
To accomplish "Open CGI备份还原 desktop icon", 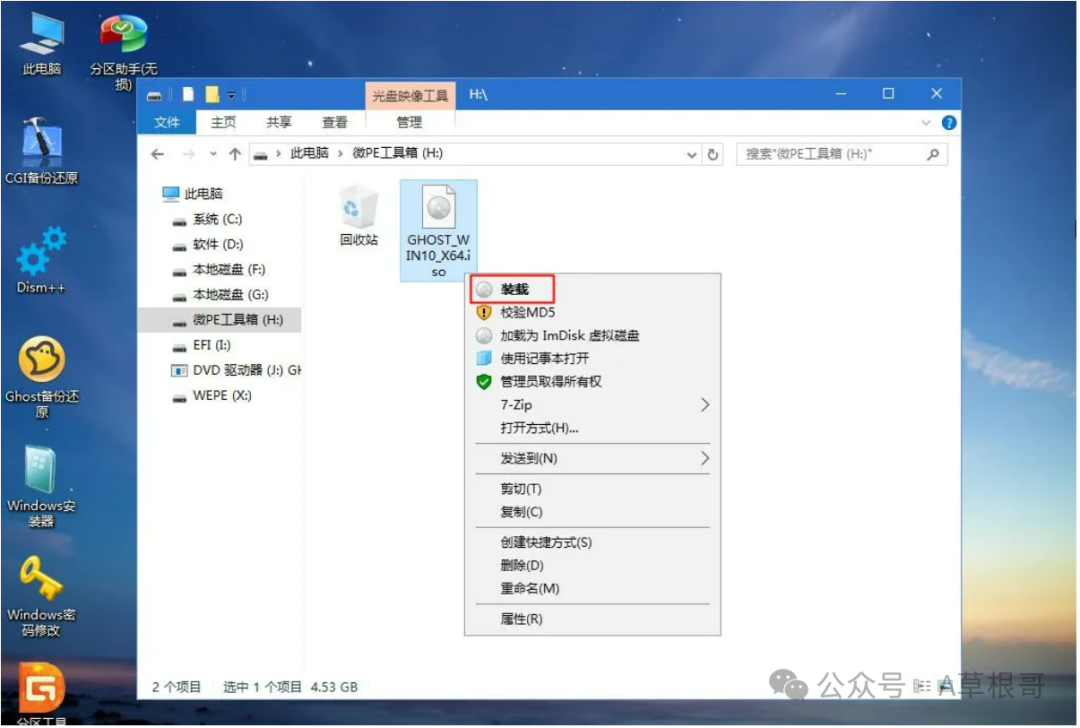I will pyautogui.click(x=41, y=151).
